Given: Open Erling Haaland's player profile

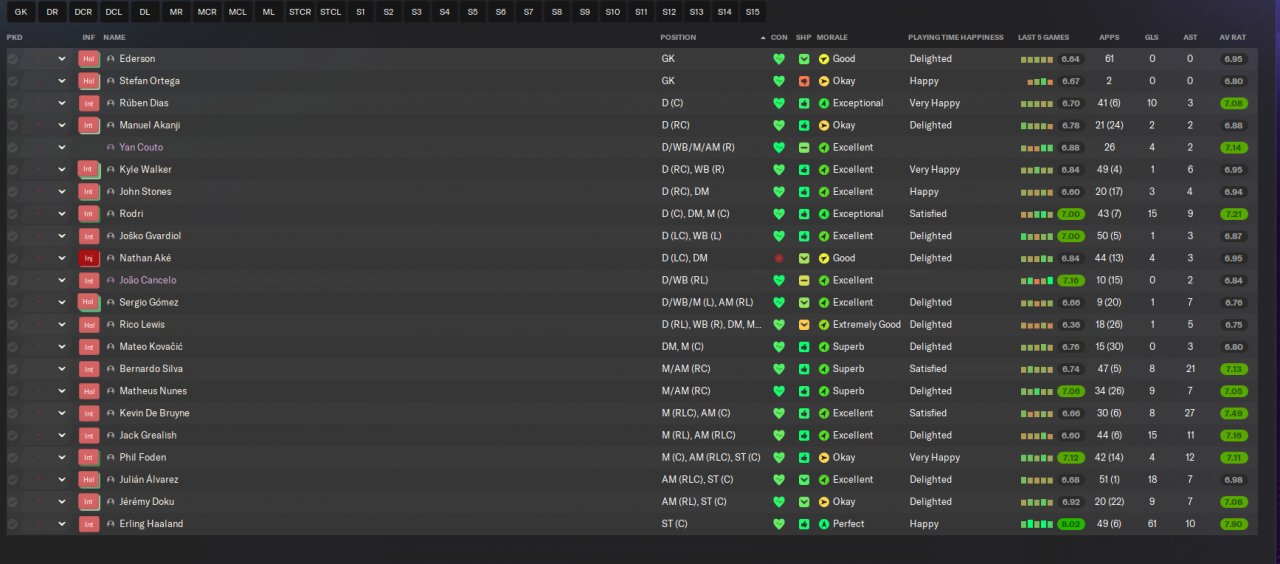Looking at the screenshot, I should (x=151, y=524).
